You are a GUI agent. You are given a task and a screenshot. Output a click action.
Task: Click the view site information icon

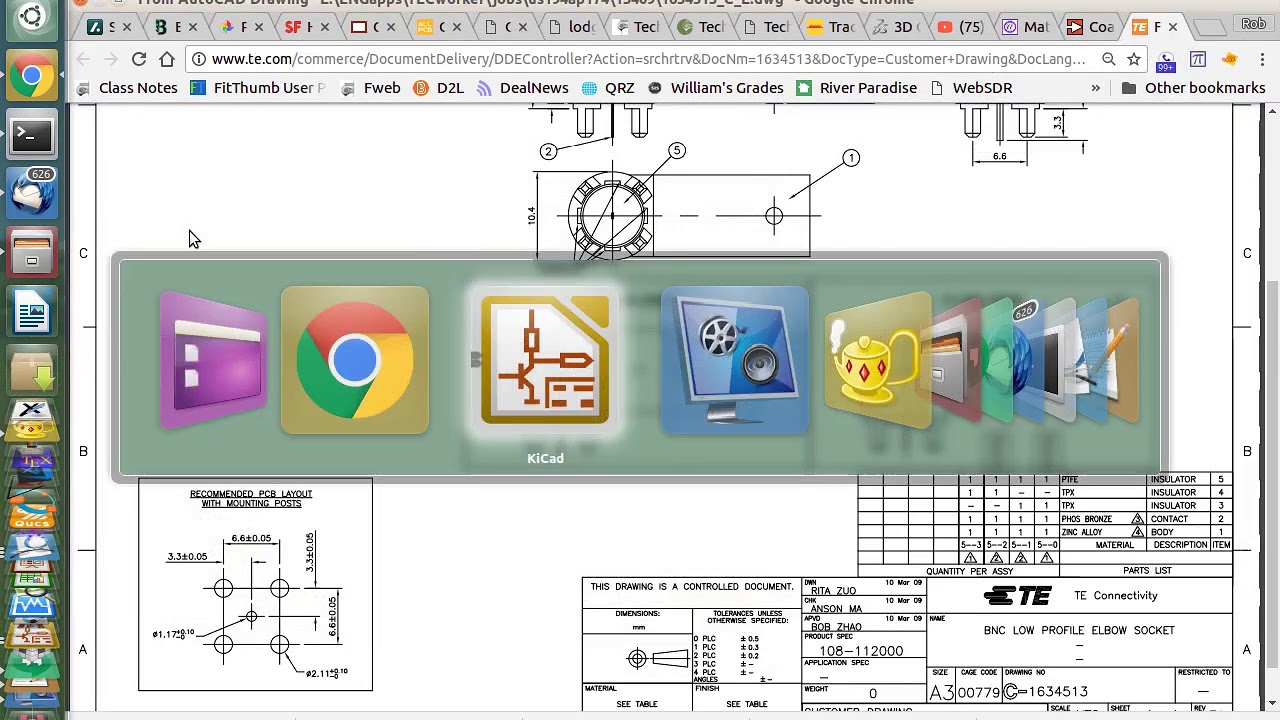tap(199, 59)
